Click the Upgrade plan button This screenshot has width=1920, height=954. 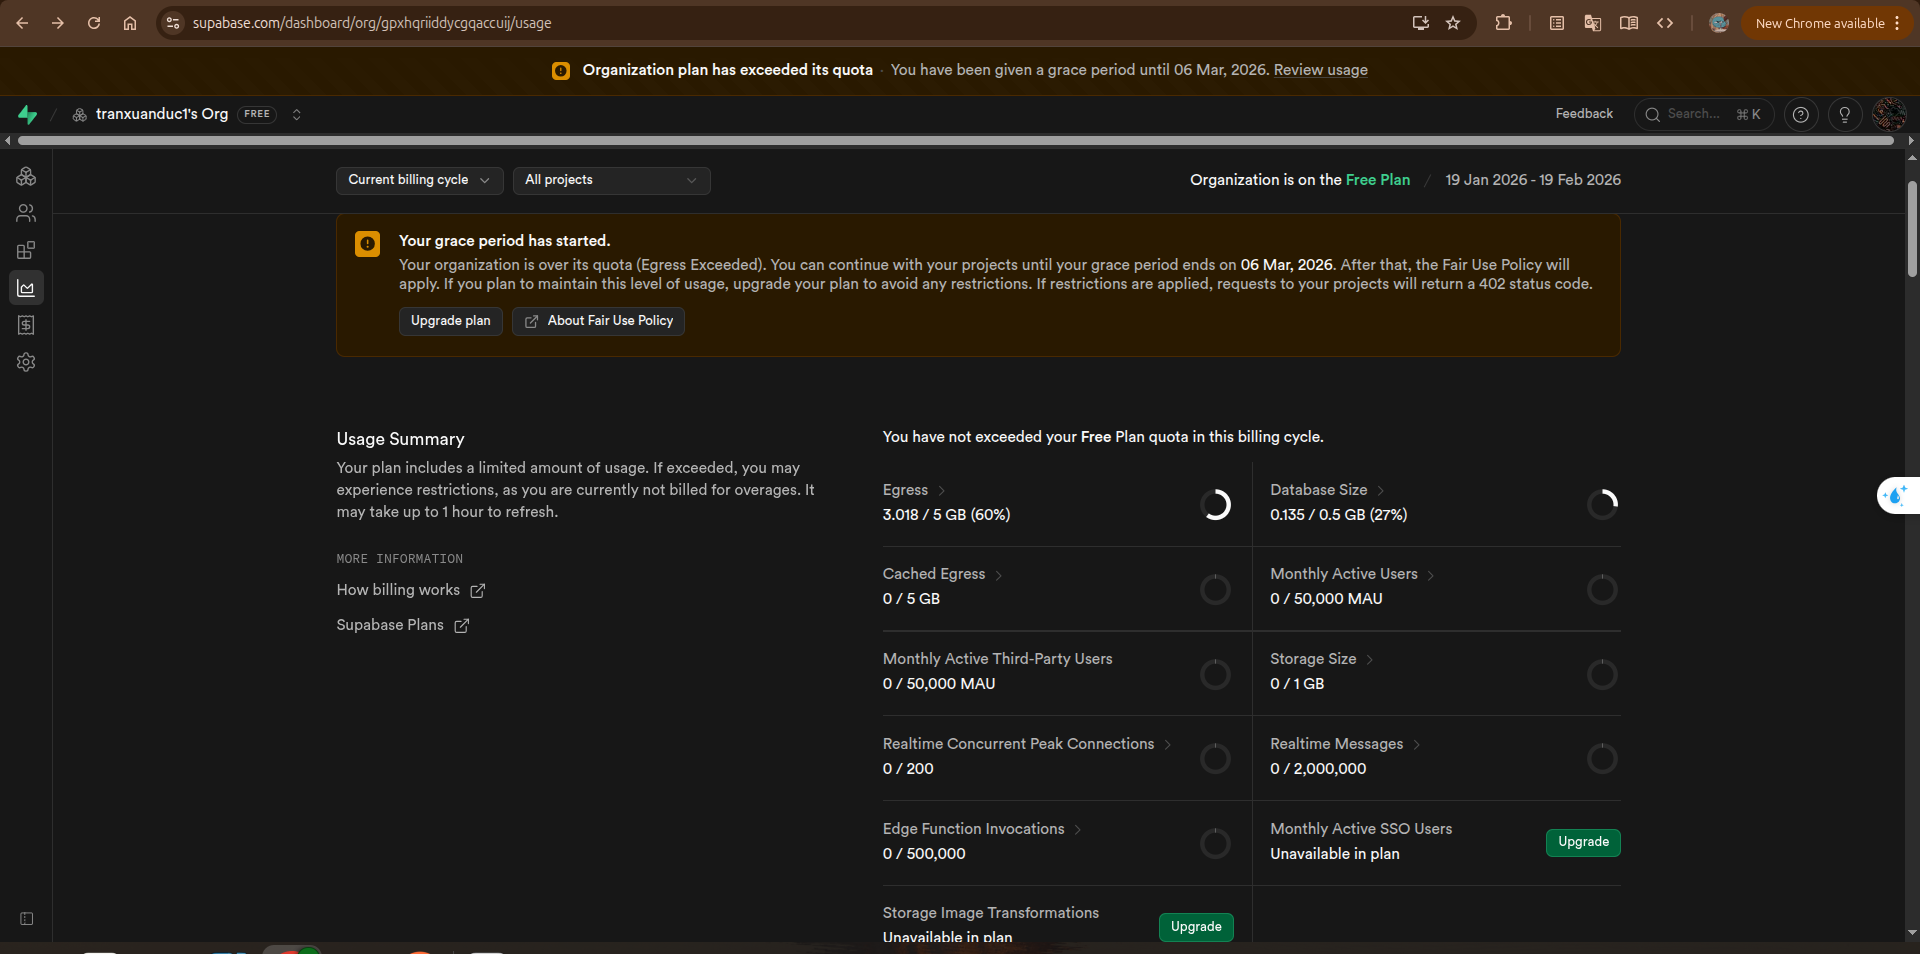pos(450,321)
